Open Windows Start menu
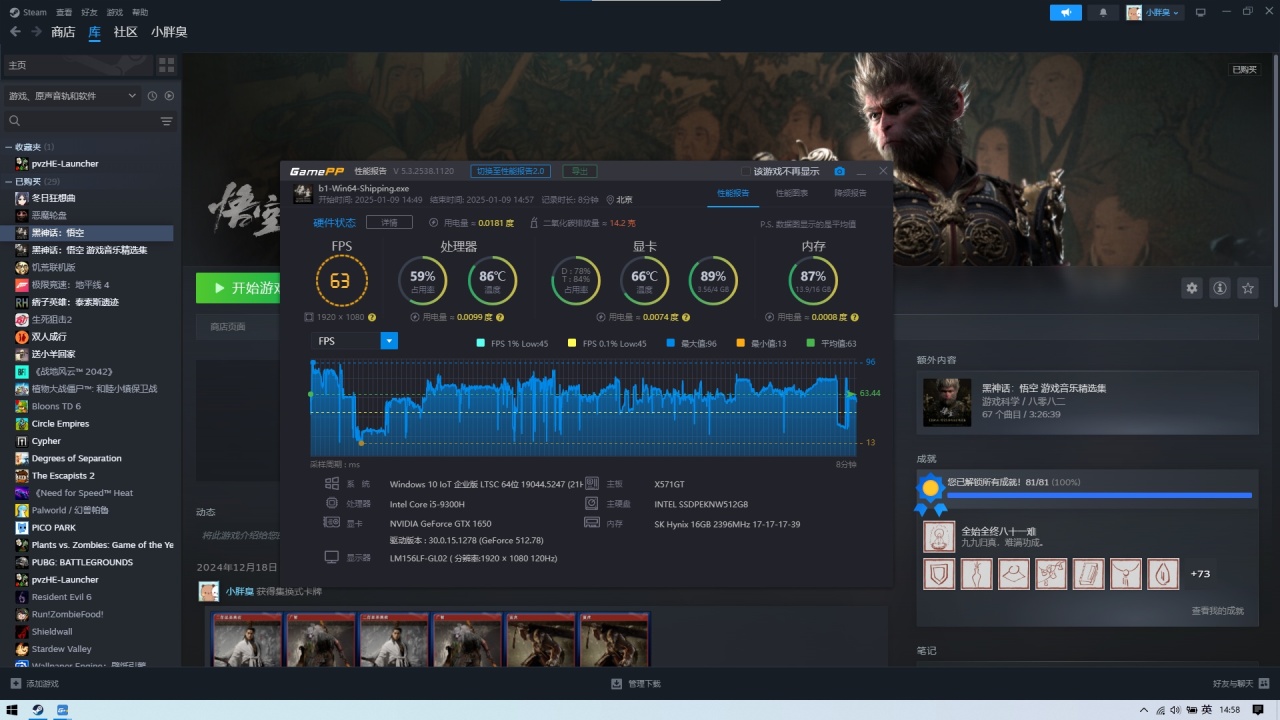Image resolution: width=1280 pixels, height=720 pixels. [12, 710]
